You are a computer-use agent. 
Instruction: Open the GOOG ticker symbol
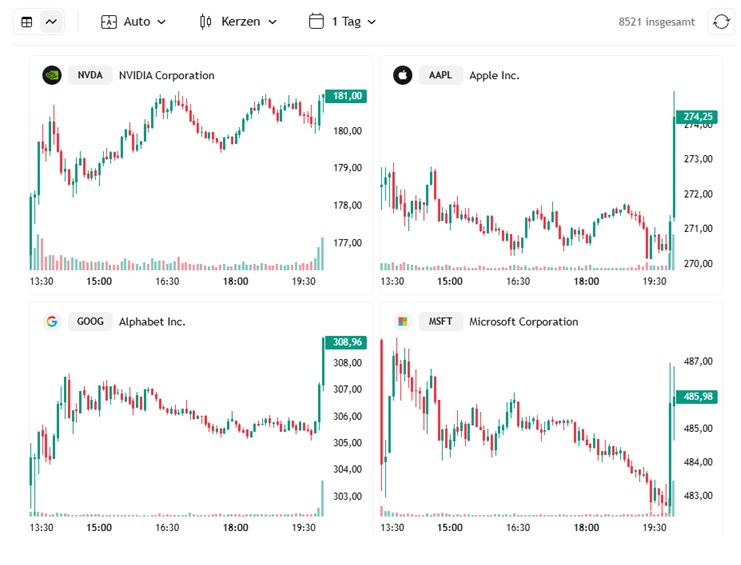pyautogui.click(x=90, y=322)
